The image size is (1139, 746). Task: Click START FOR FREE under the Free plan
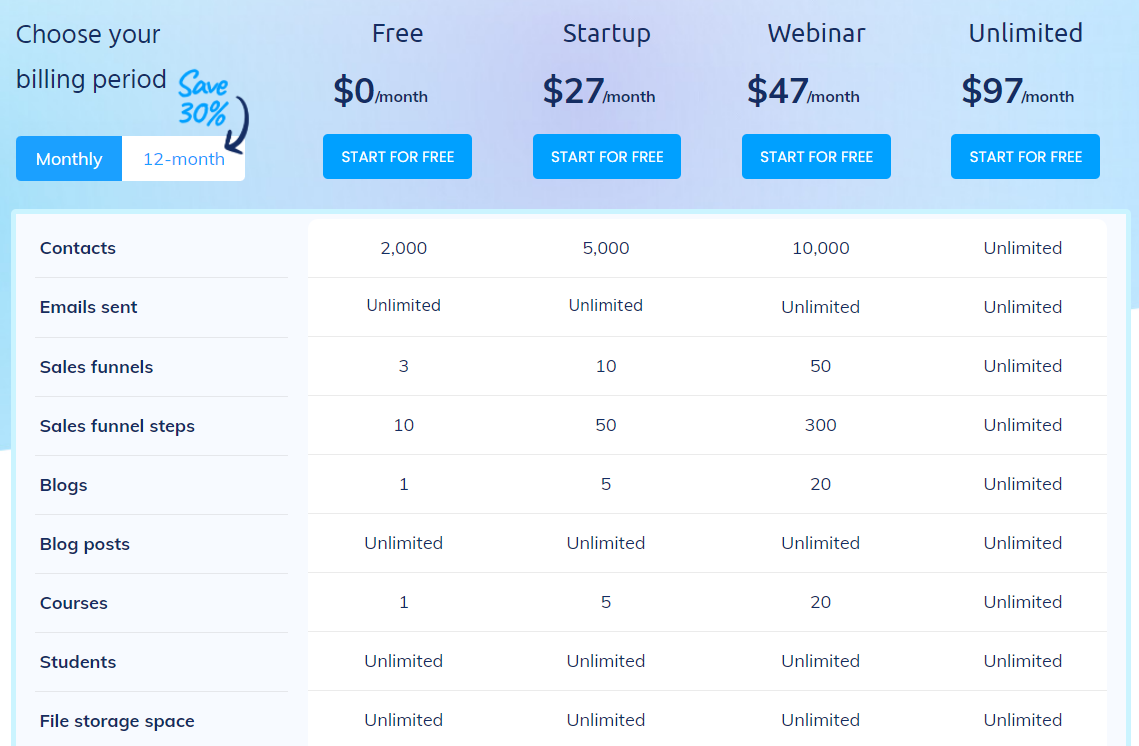[397, 156]
